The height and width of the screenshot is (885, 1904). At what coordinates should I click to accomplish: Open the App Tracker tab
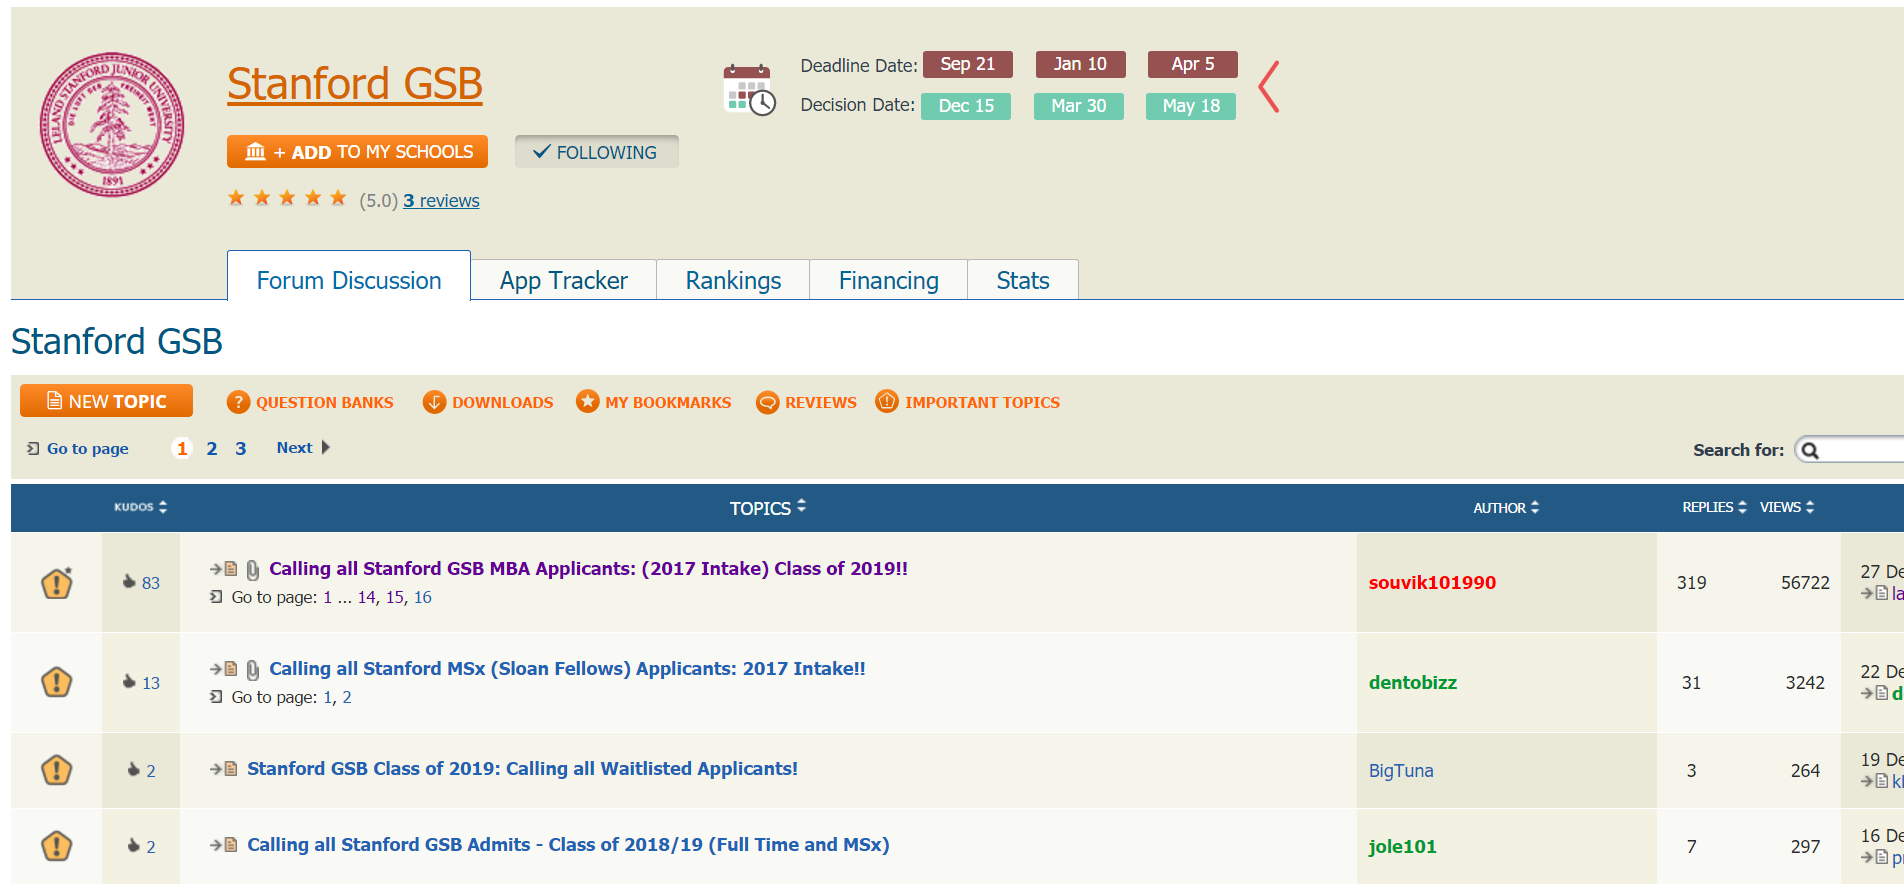coord(564,280)
